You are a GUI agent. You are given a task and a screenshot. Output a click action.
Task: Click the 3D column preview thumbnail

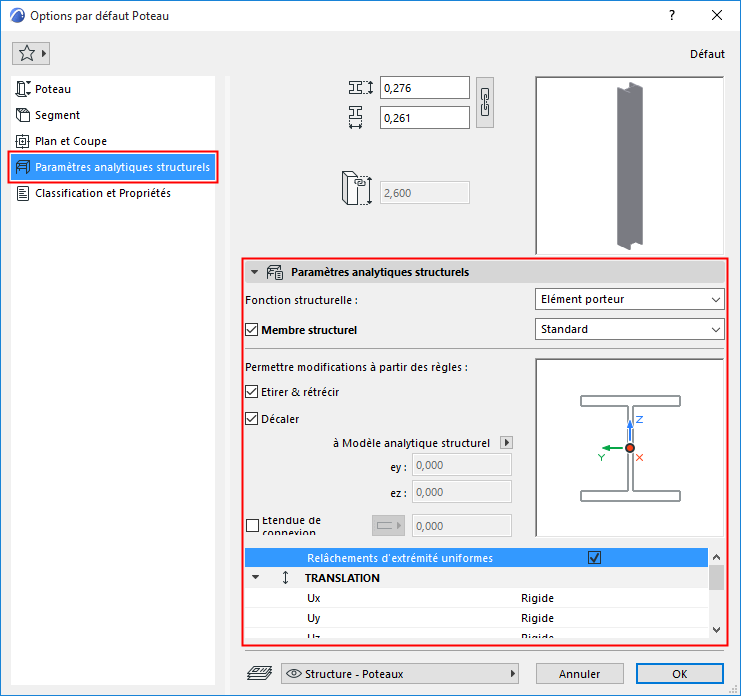click(629, 165)
